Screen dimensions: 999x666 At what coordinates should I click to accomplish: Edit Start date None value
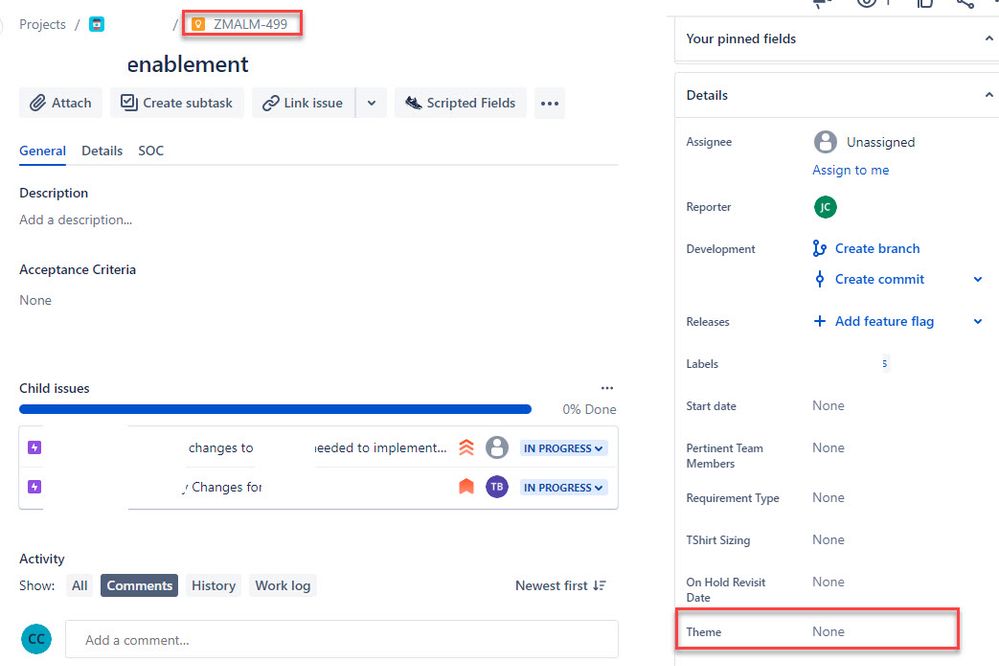pos(828,406)
